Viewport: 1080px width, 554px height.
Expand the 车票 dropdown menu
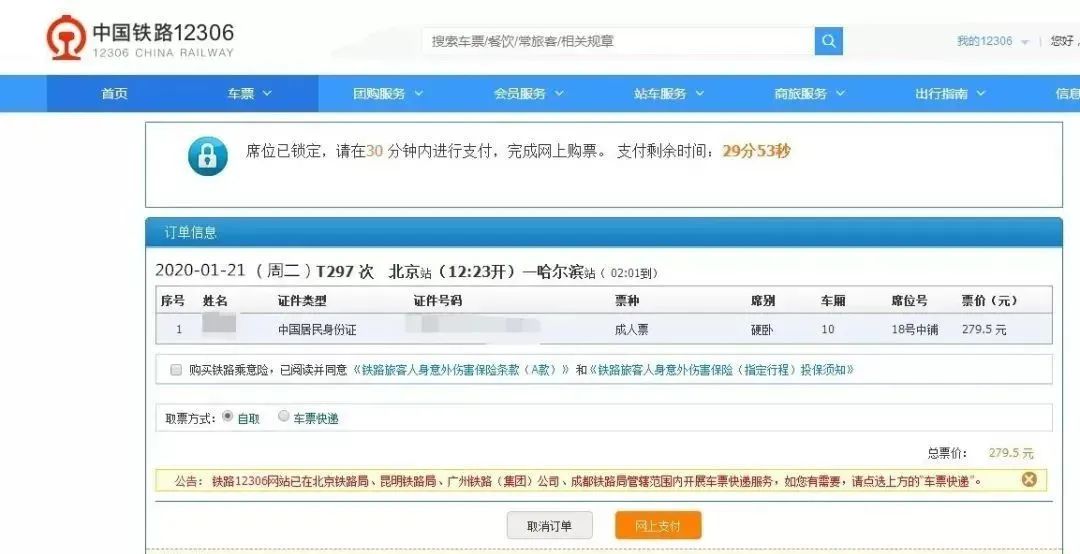pyautogui.click(x=249, y=94)
